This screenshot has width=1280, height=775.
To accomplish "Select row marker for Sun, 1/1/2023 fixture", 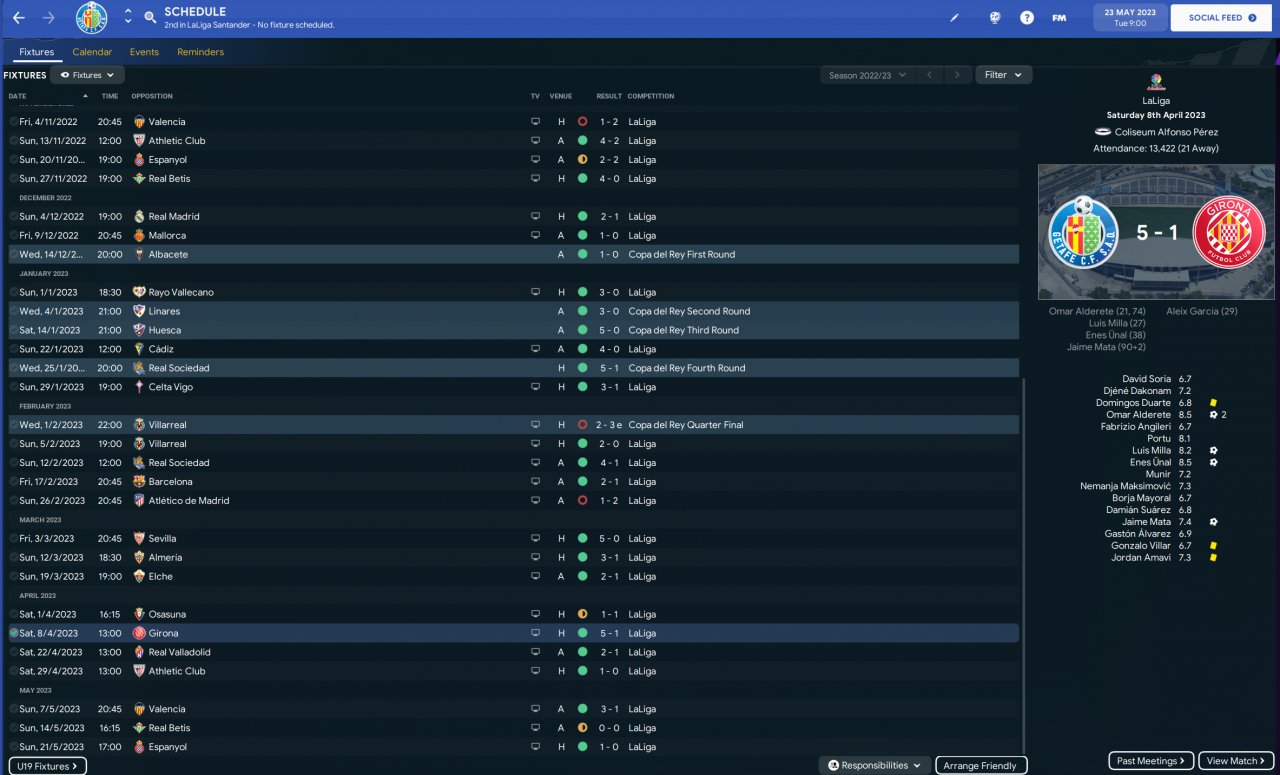I will click(13, 292).
